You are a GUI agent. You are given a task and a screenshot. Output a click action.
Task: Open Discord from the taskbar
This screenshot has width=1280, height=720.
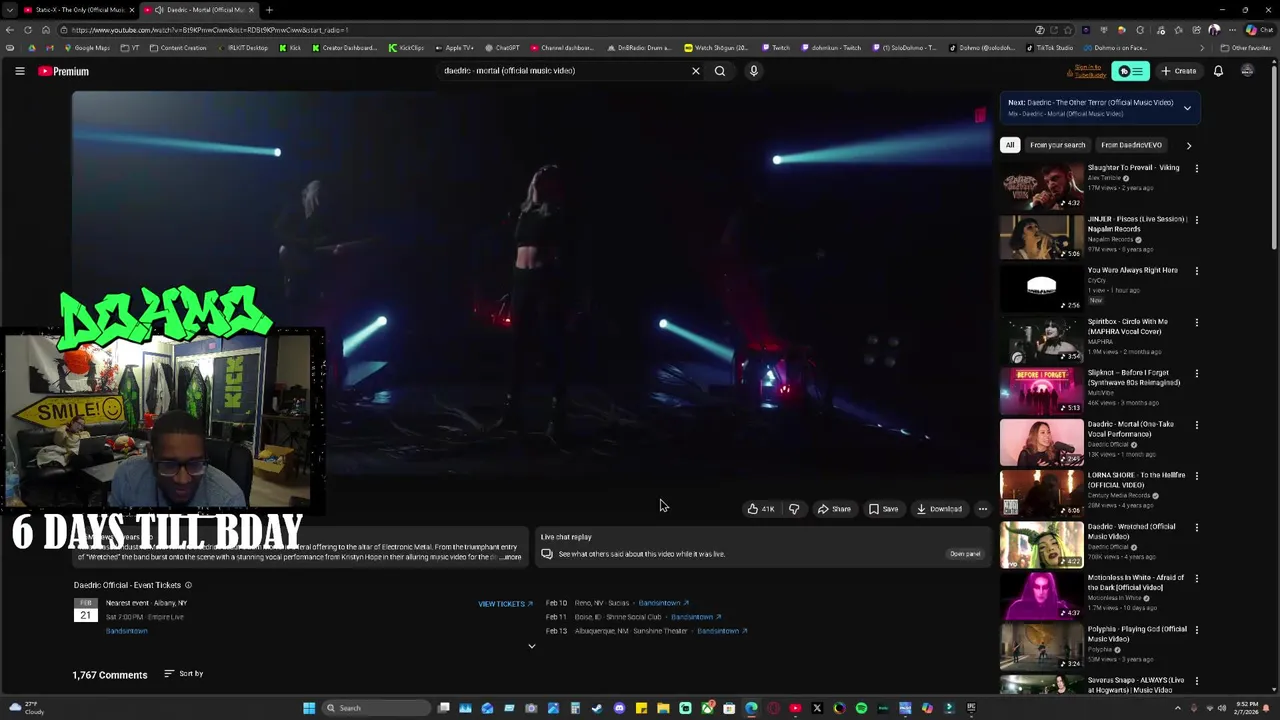point(619,708)
